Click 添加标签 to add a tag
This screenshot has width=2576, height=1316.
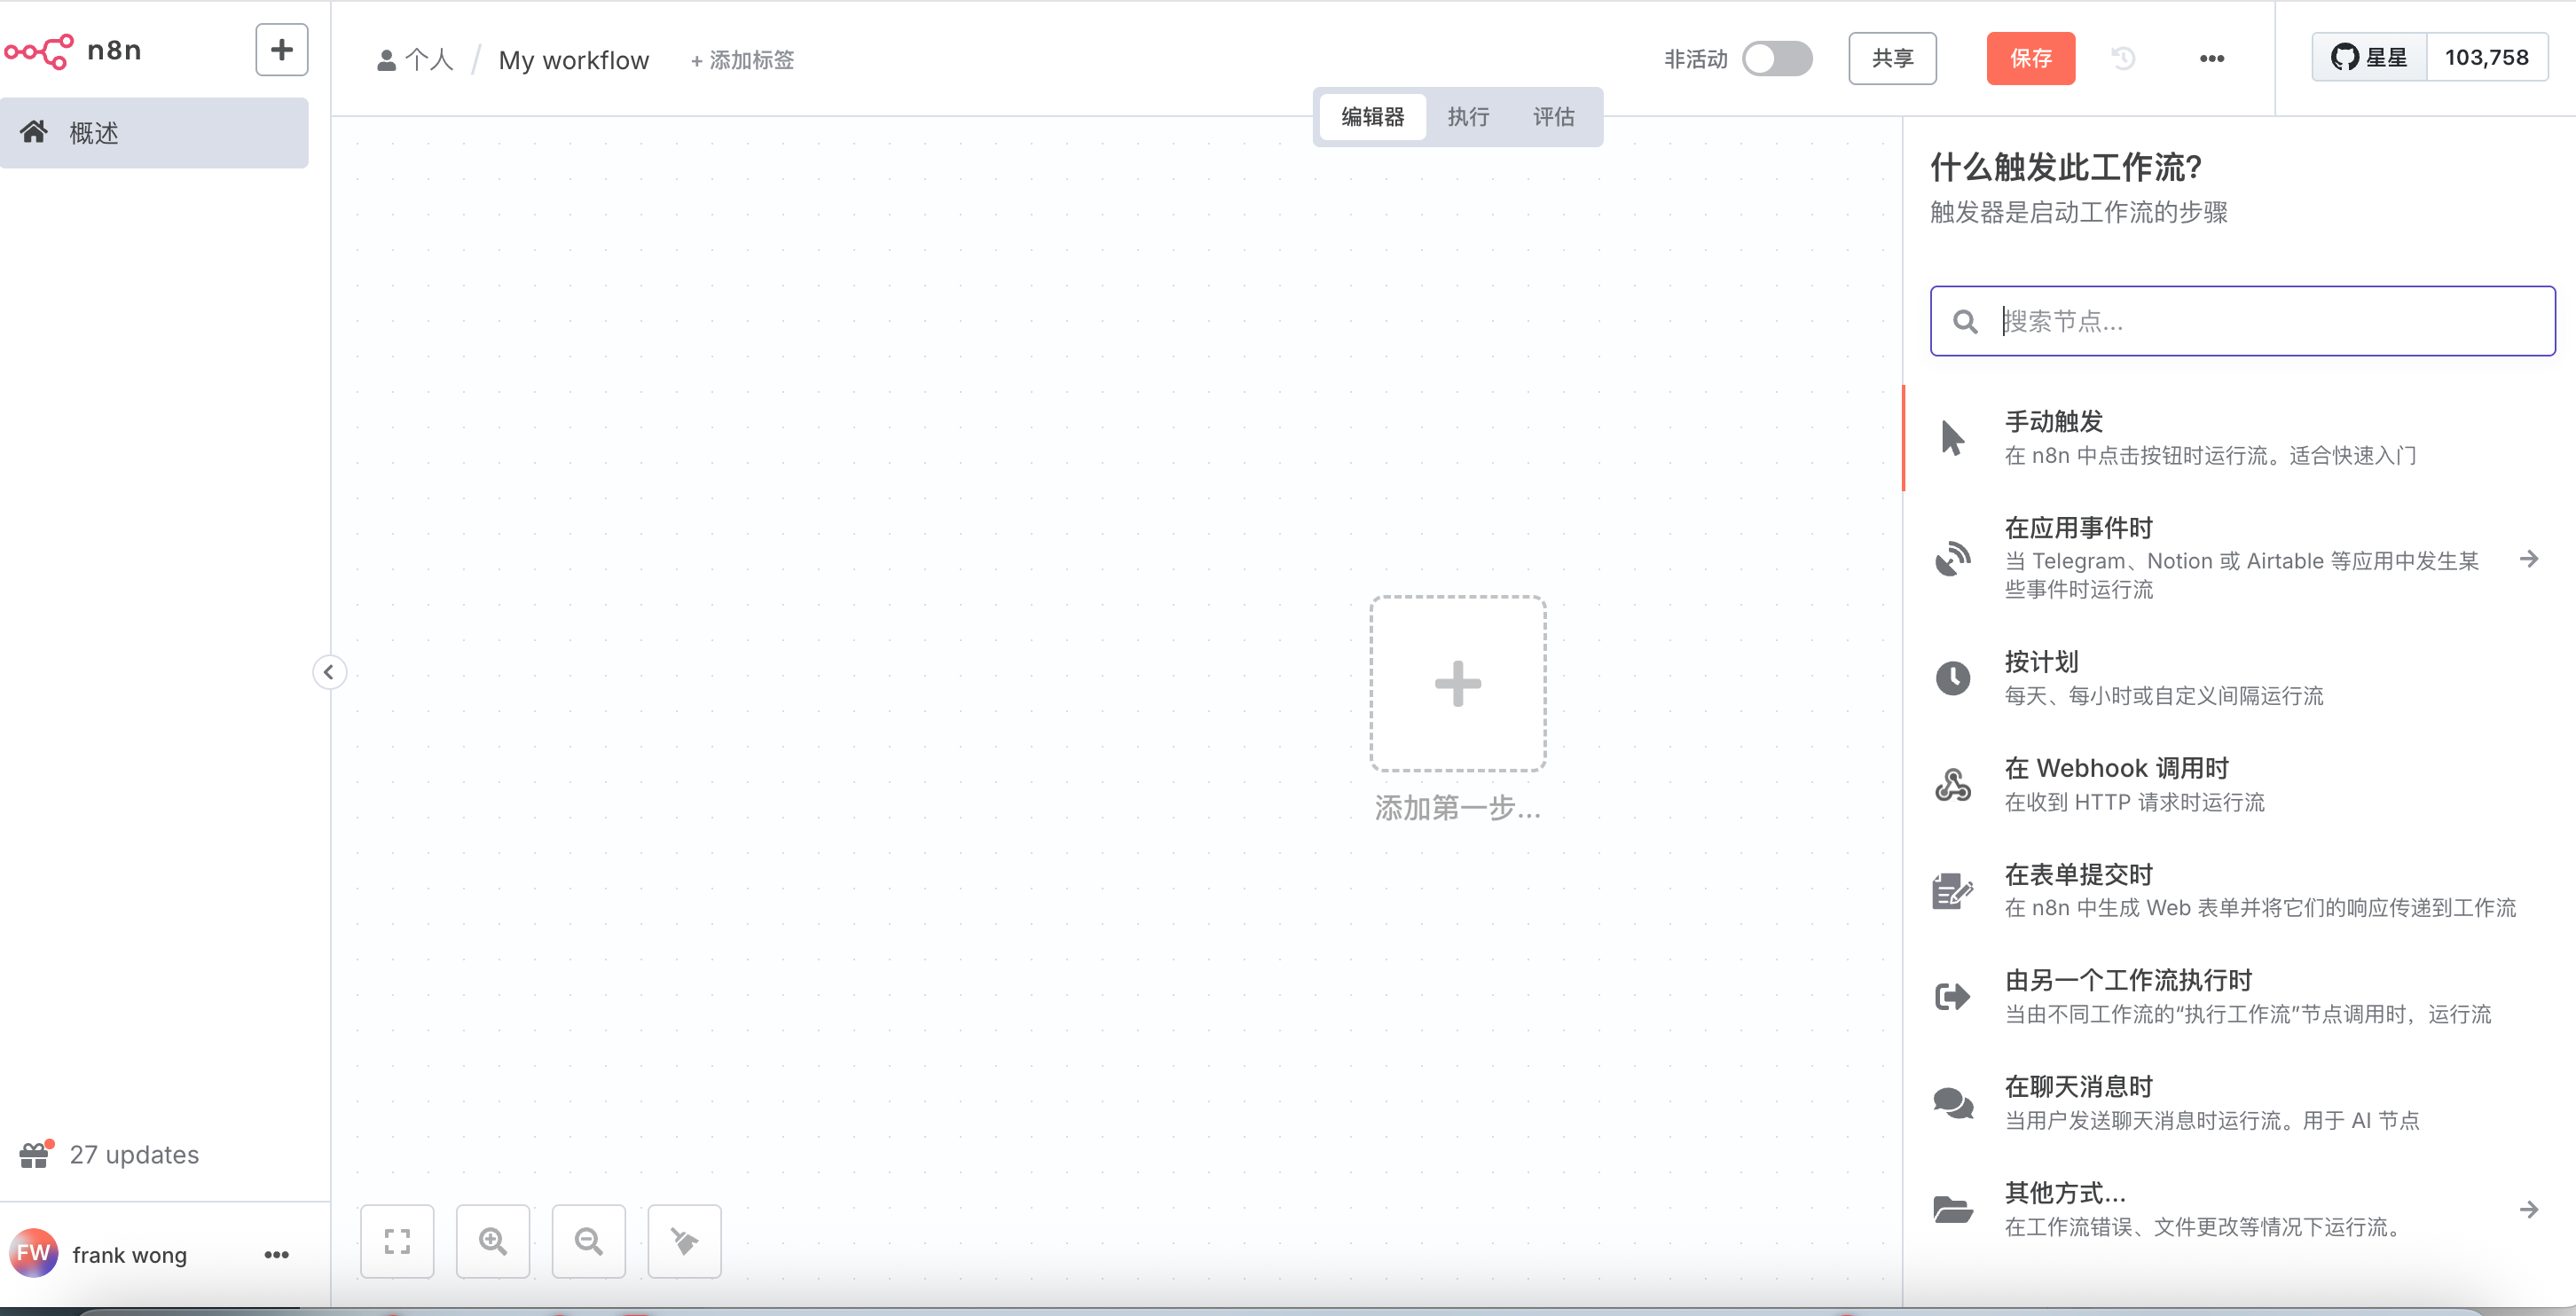(x=742, y=60)
